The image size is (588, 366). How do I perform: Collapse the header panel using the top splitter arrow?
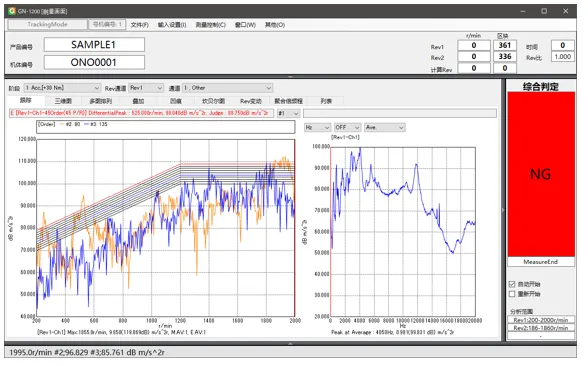point(291,76)
